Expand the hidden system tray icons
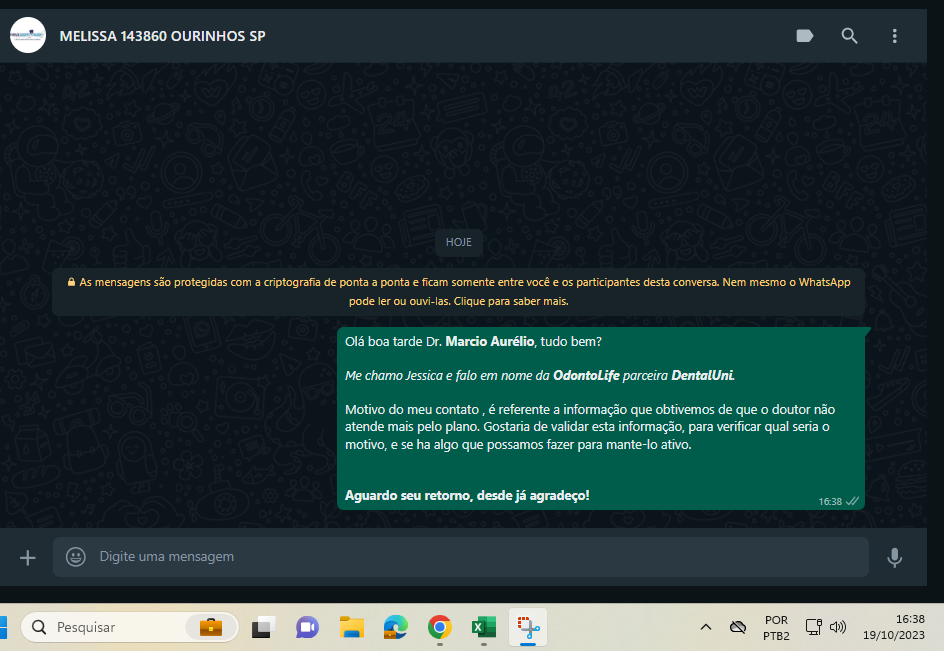 coord(706,627)
